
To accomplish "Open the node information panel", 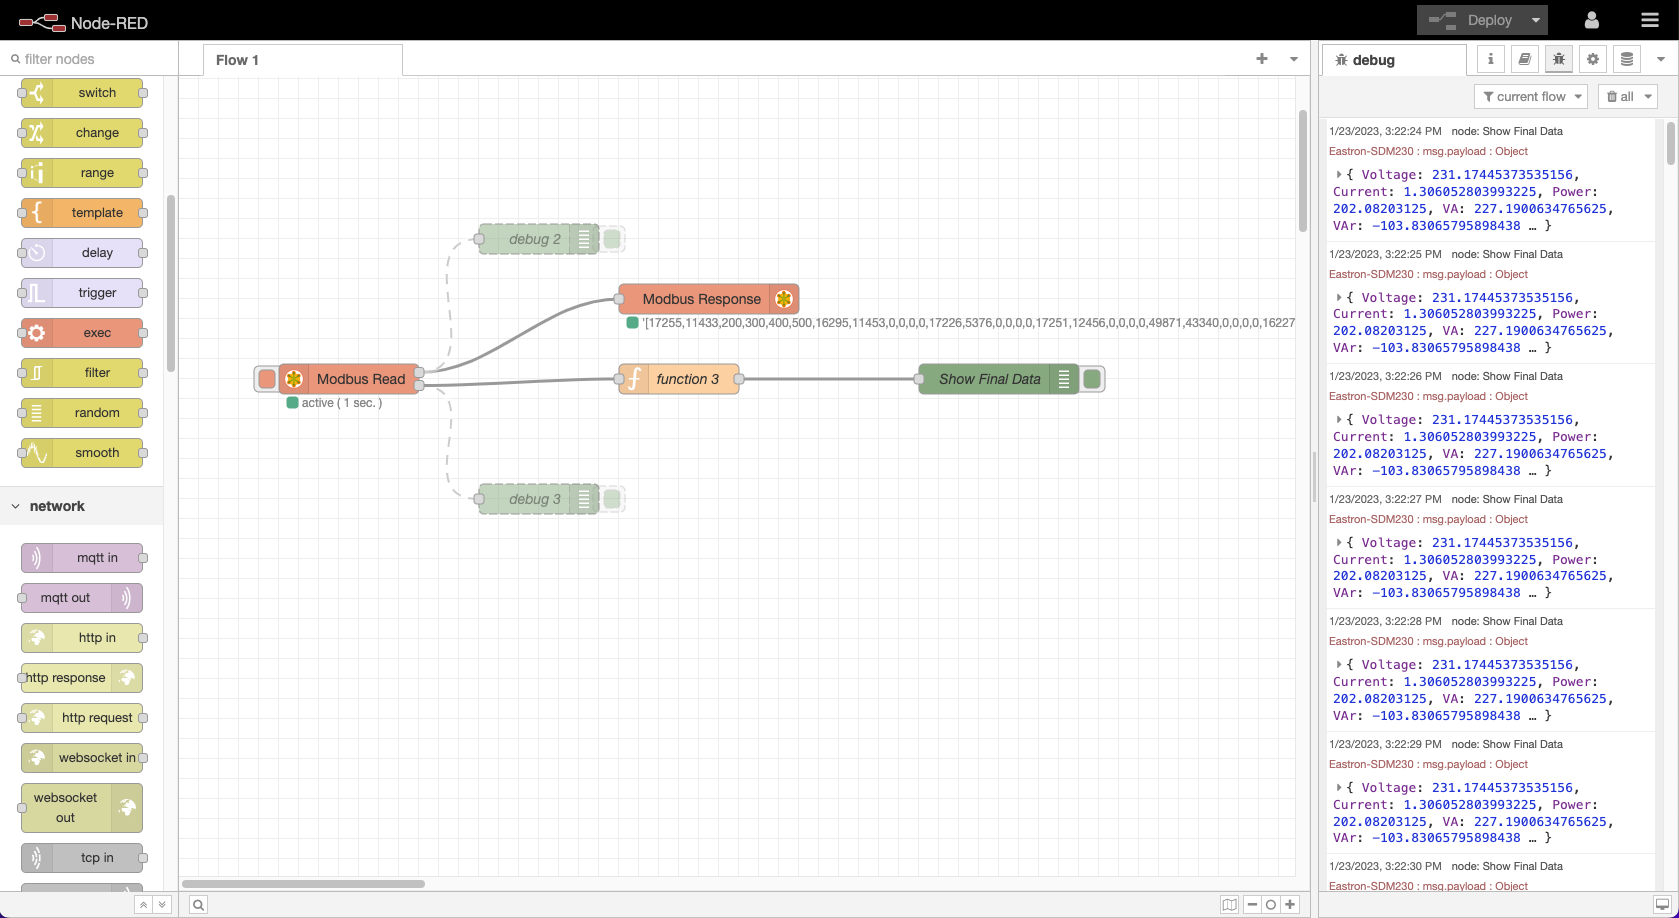I will coord(1490,59).
